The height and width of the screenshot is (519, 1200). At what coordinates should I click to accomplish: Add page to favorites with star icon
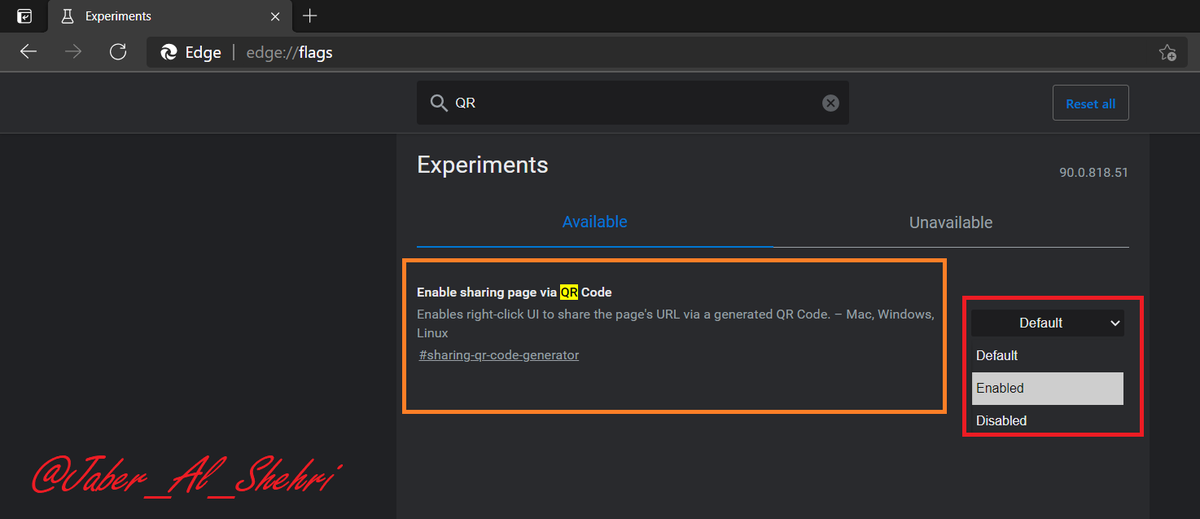click(1167, 53)
